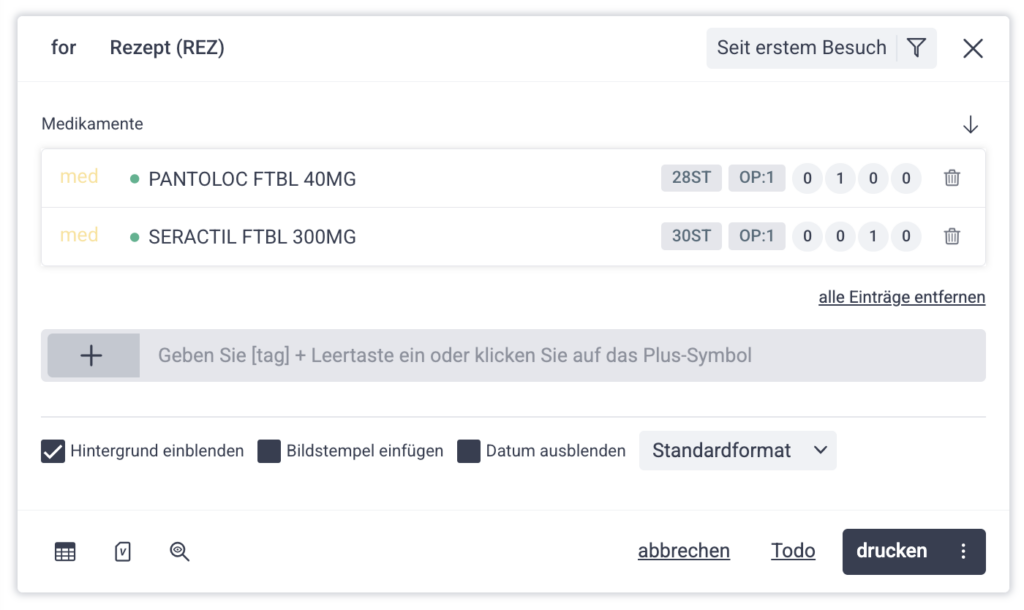Delete the PANTOLOC FTBL 40MG entry

pos(952,178)
